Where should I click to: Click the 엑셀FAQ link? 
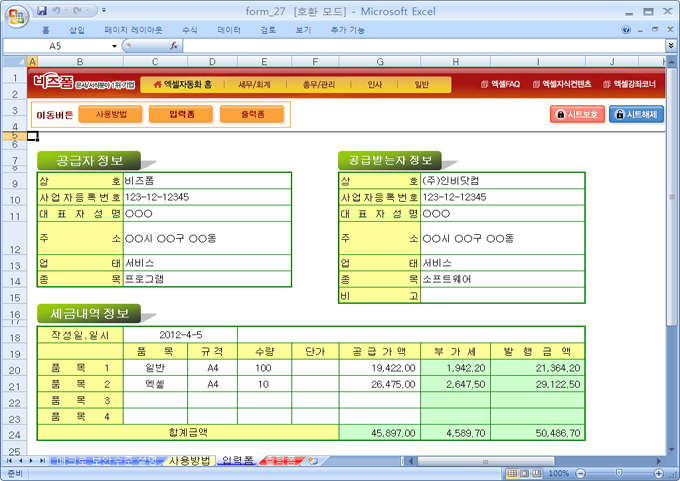pos(500,85)
